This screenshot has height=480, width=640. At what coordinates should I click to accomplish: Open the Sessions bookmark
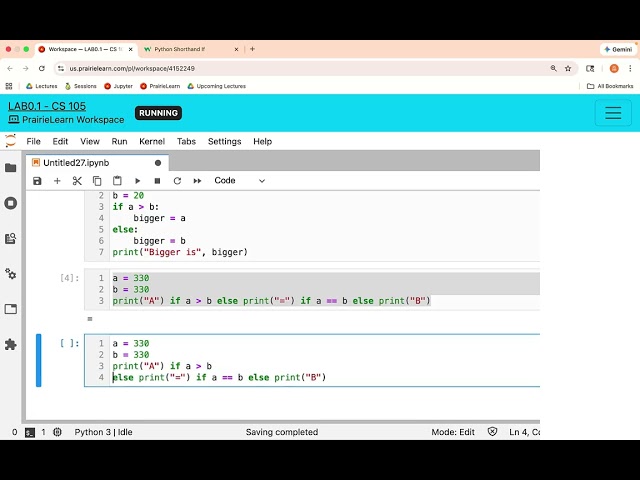coord(80,86)
